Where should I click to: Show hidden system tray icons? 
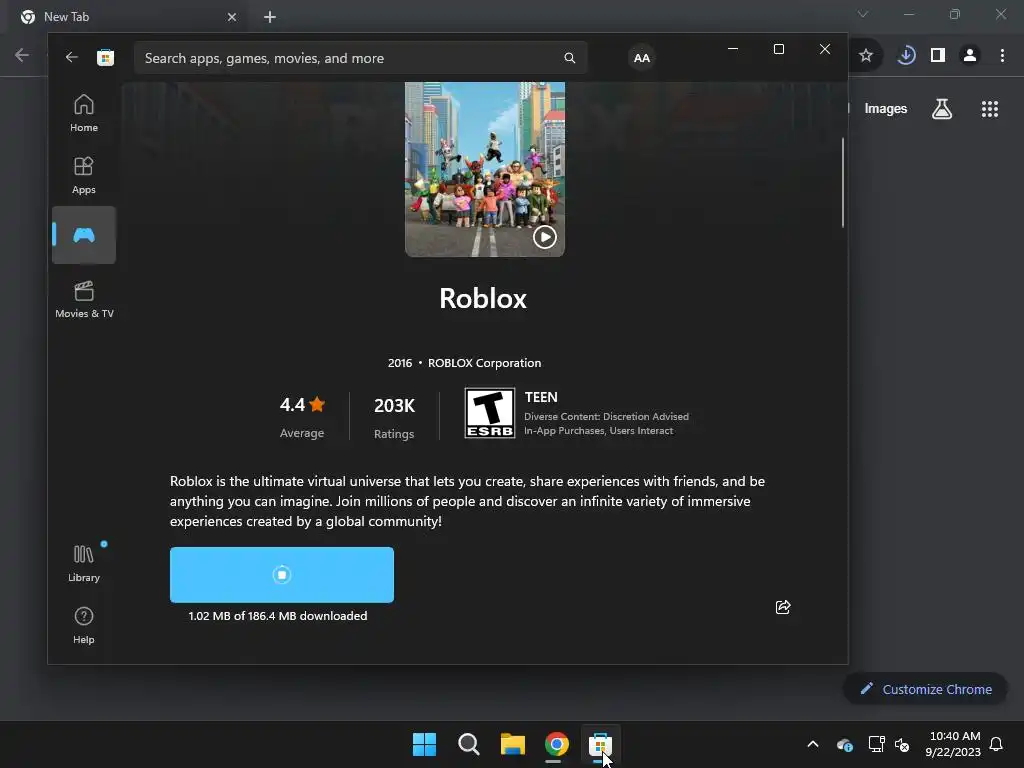pyautogui.click(x=813, y=744)
